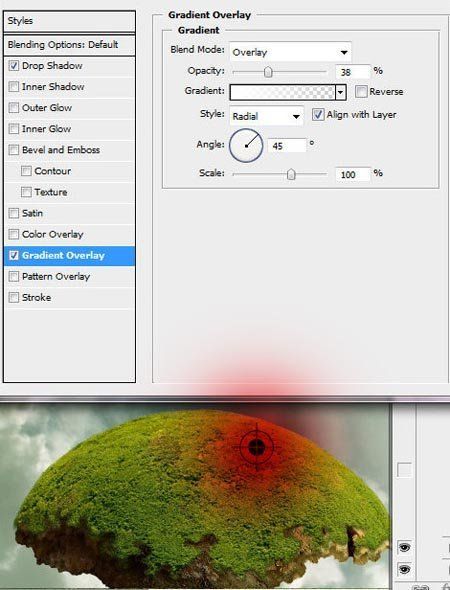Toggle the Drop Shadow checkbox
Screen dimensions: 450x590
point(14,66)
